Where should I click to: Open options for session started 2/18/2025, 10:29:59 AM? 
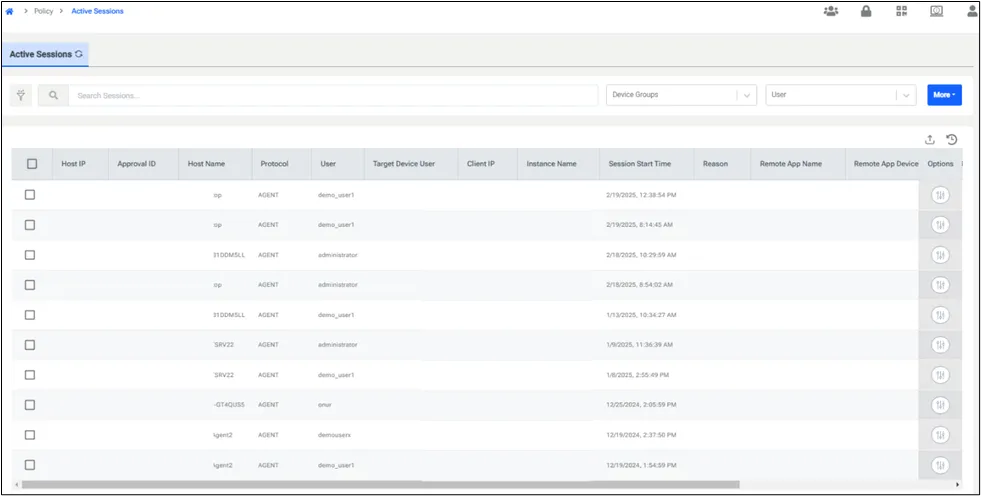coord(940,255)
